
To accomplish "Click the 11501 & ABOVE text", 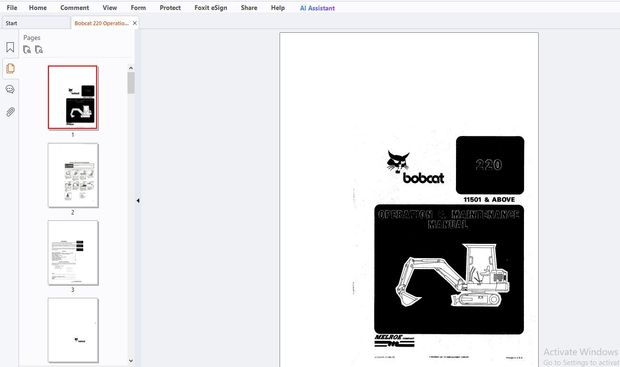I will [489, 200].
